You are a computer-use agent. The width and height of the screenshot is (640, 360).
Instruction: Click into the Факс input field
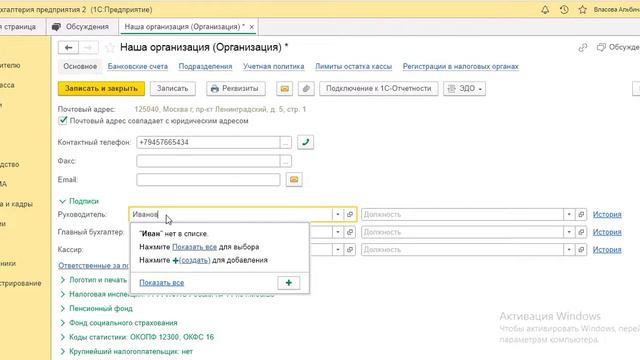208,161
